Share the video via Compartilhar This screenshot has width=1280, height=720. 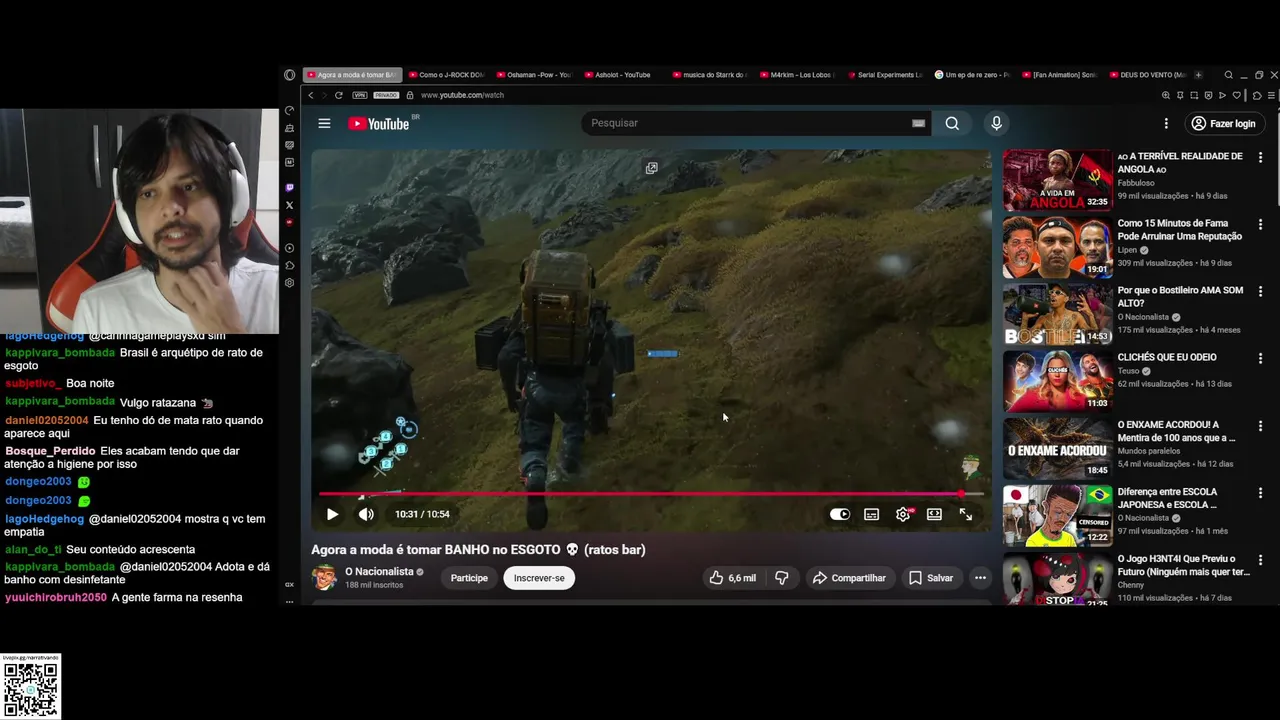(849, 578)
